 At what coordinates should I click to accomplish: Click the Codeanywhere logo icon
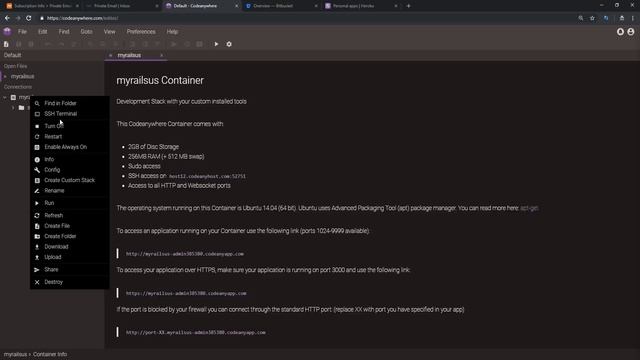pyautogui.click(x=7, y=31)
